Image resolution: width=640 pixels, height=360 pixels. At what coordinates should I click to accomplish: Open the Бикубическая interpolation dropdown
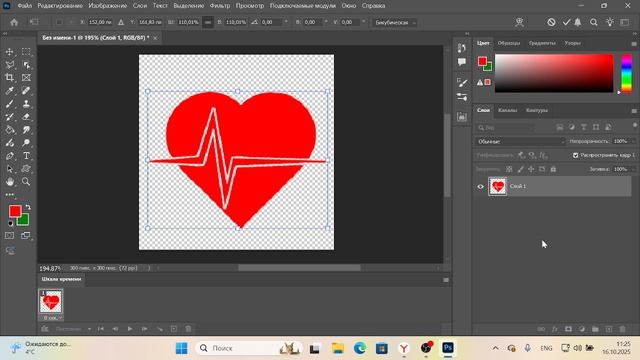pos(394,22)
